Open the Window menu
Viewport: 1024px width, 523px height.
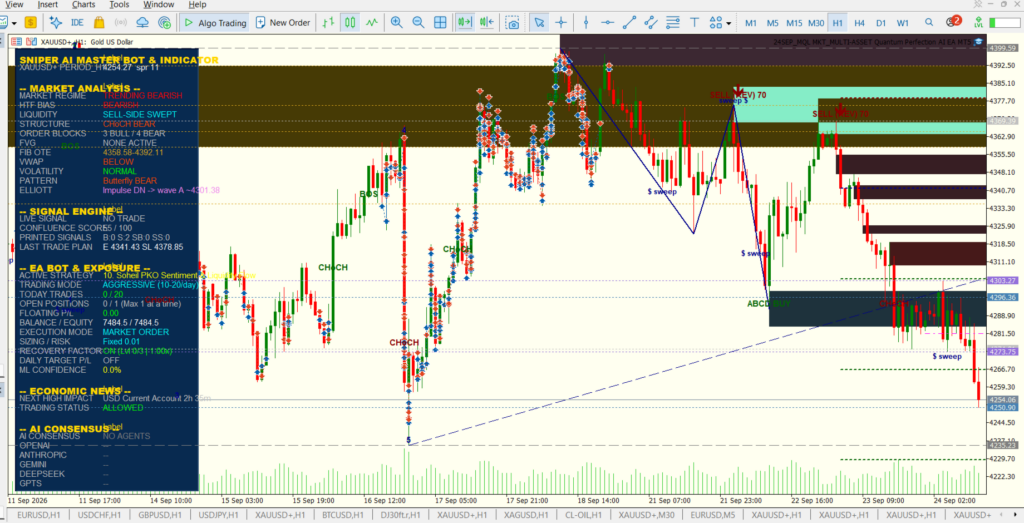coord(159,5)
